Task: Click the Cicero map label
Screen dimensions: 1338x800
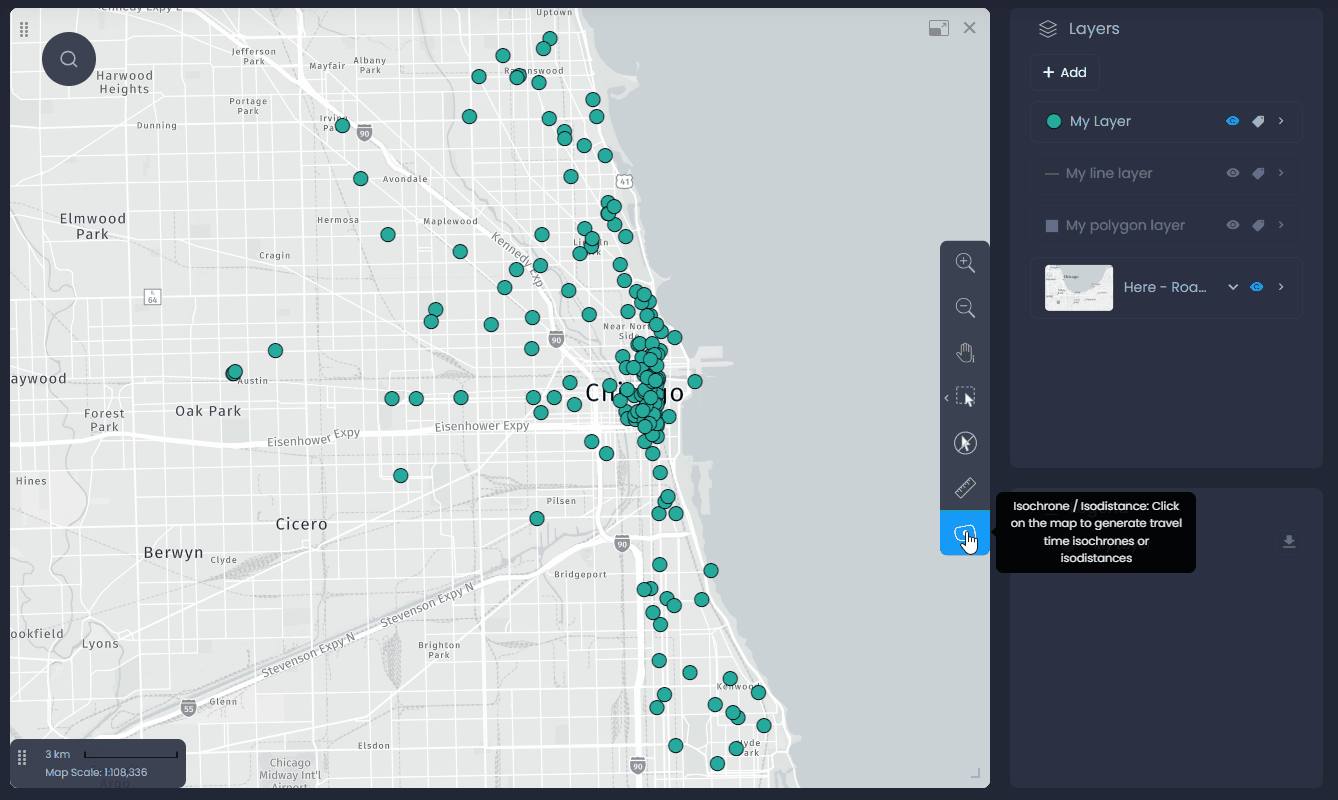Action: click(x=301, y=524)
